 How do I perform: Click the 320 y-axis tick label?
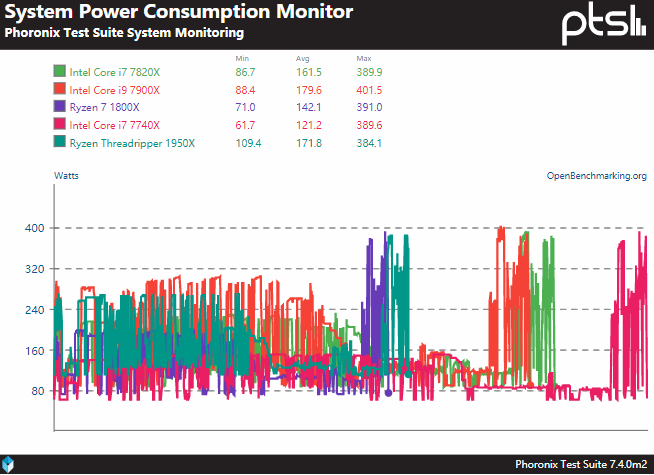tap(35, 269)
